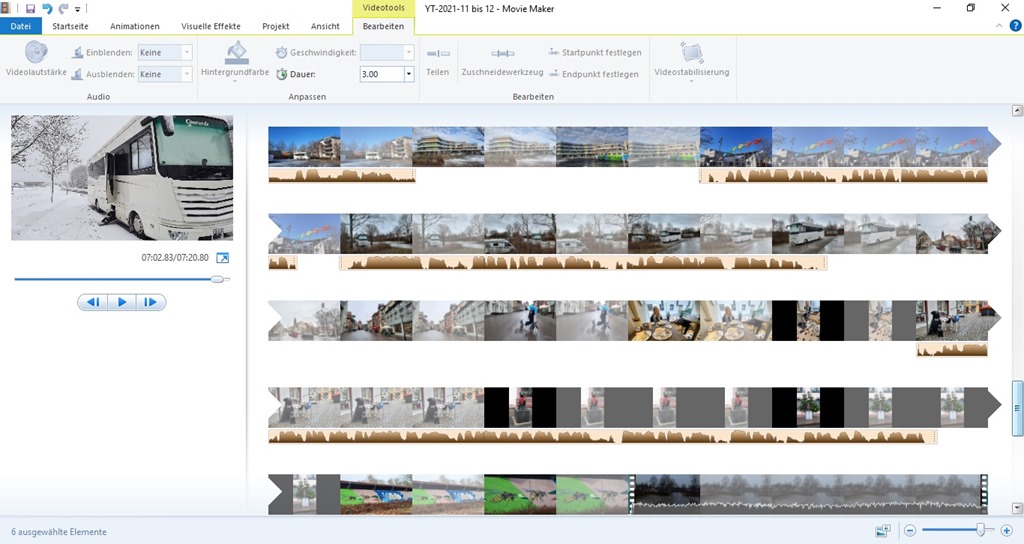
Task: Click the Teilen split tool
Action: [437, 54]
